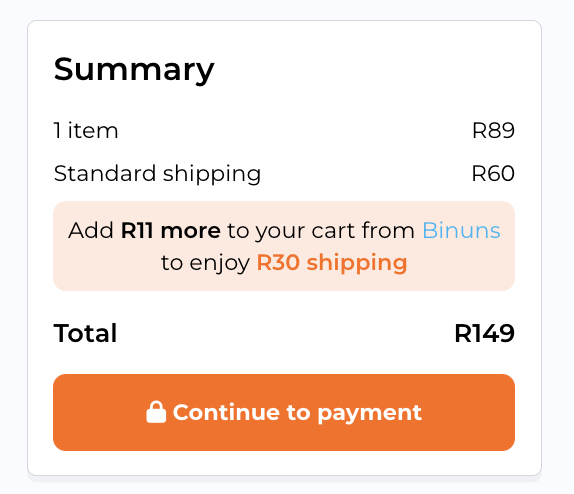Image resolution: width=574 pixels, height=494 pixels.
Task: Select the Total label
Action: (85, 333)
